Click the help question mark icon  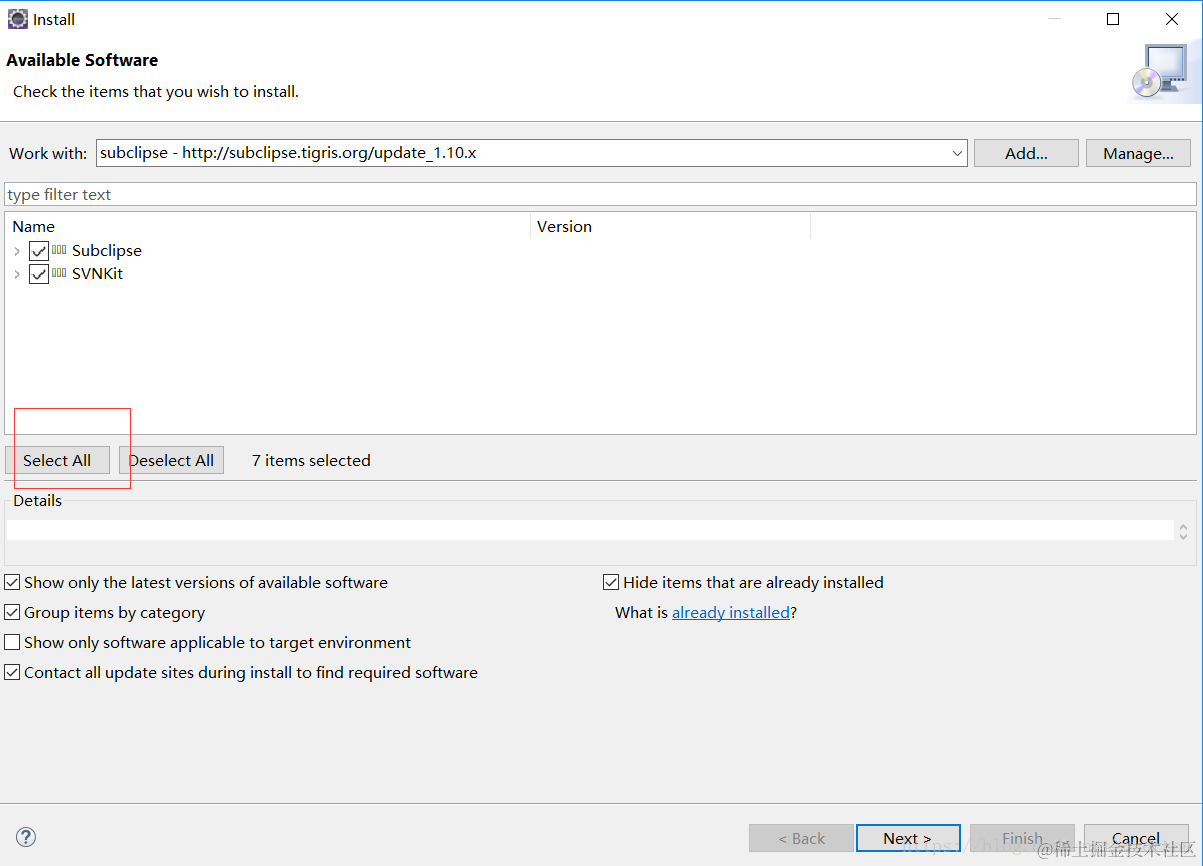(26, 837)
